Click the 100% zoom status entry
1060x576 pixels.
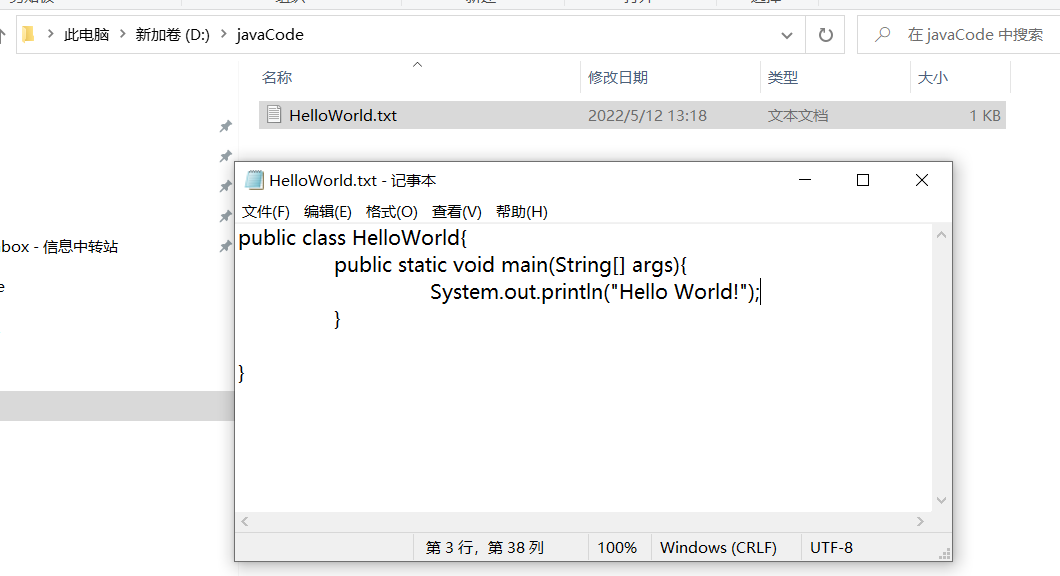(x=617, y=548)
